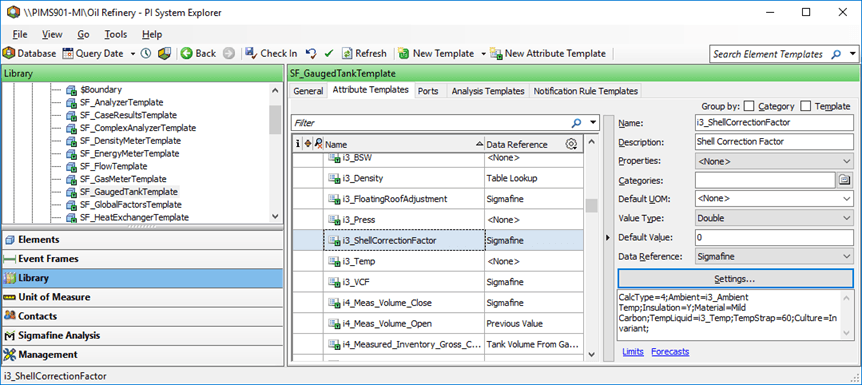Refresh the view with Refresh button
The height and width of the screenshot is (385, 862).
pos(364,53)
